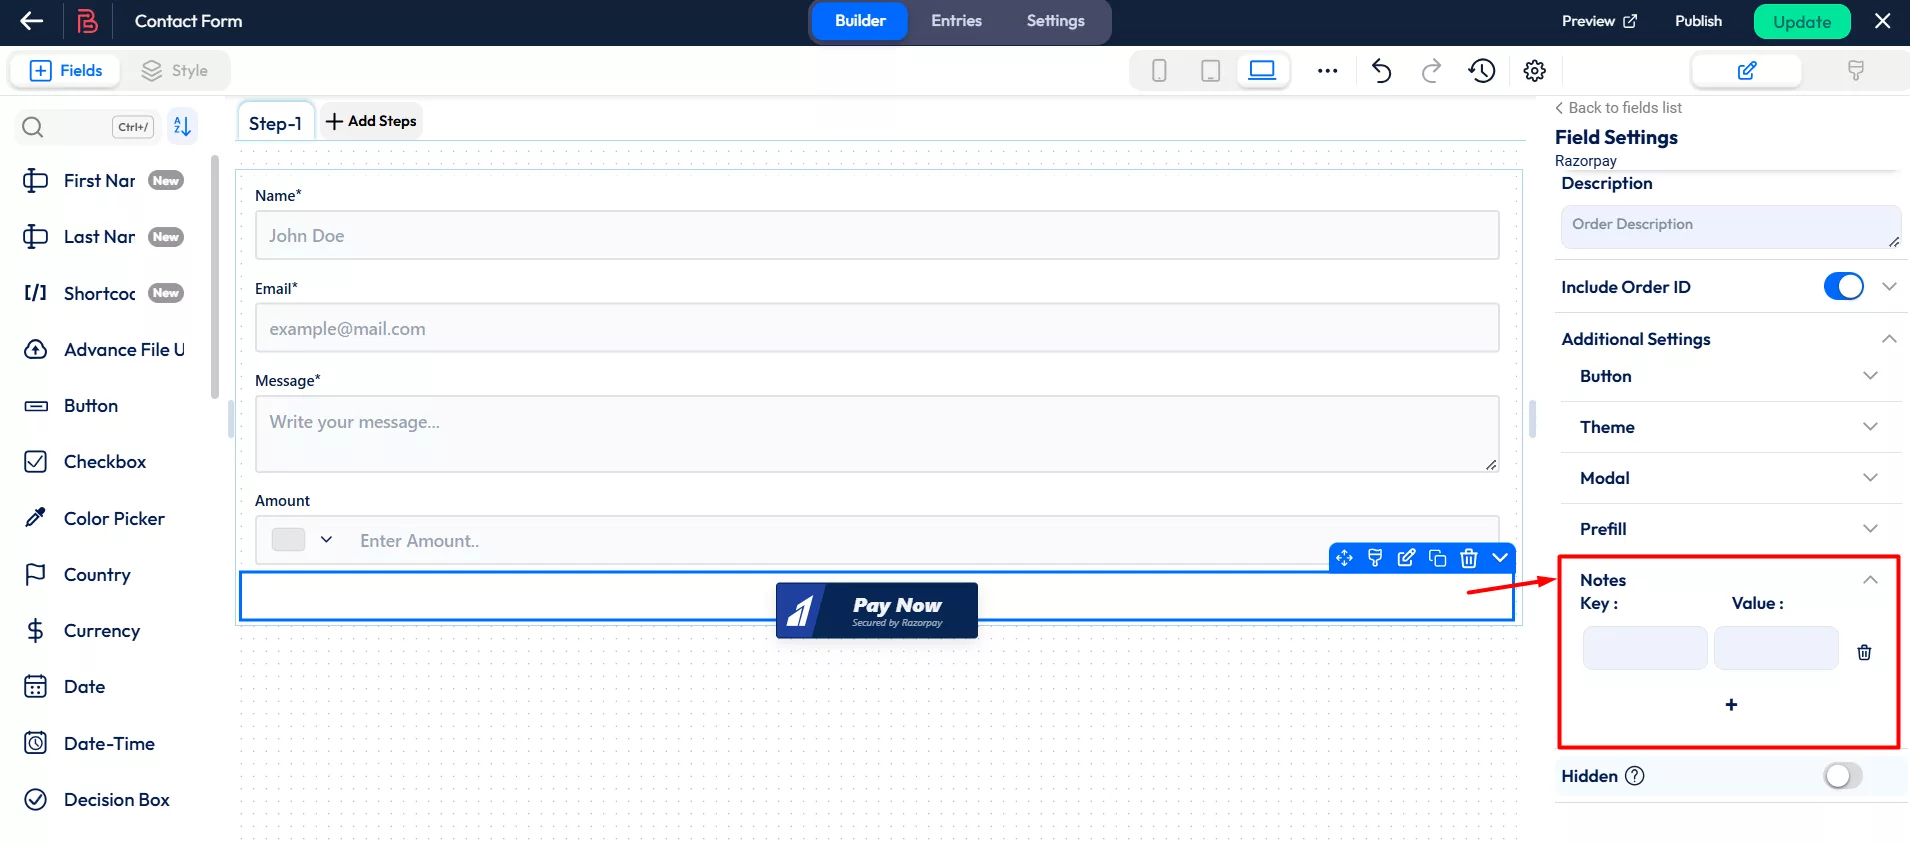Collapse the Notes section
This screenshot has height=843, width=1910.
pos(1870,580)
